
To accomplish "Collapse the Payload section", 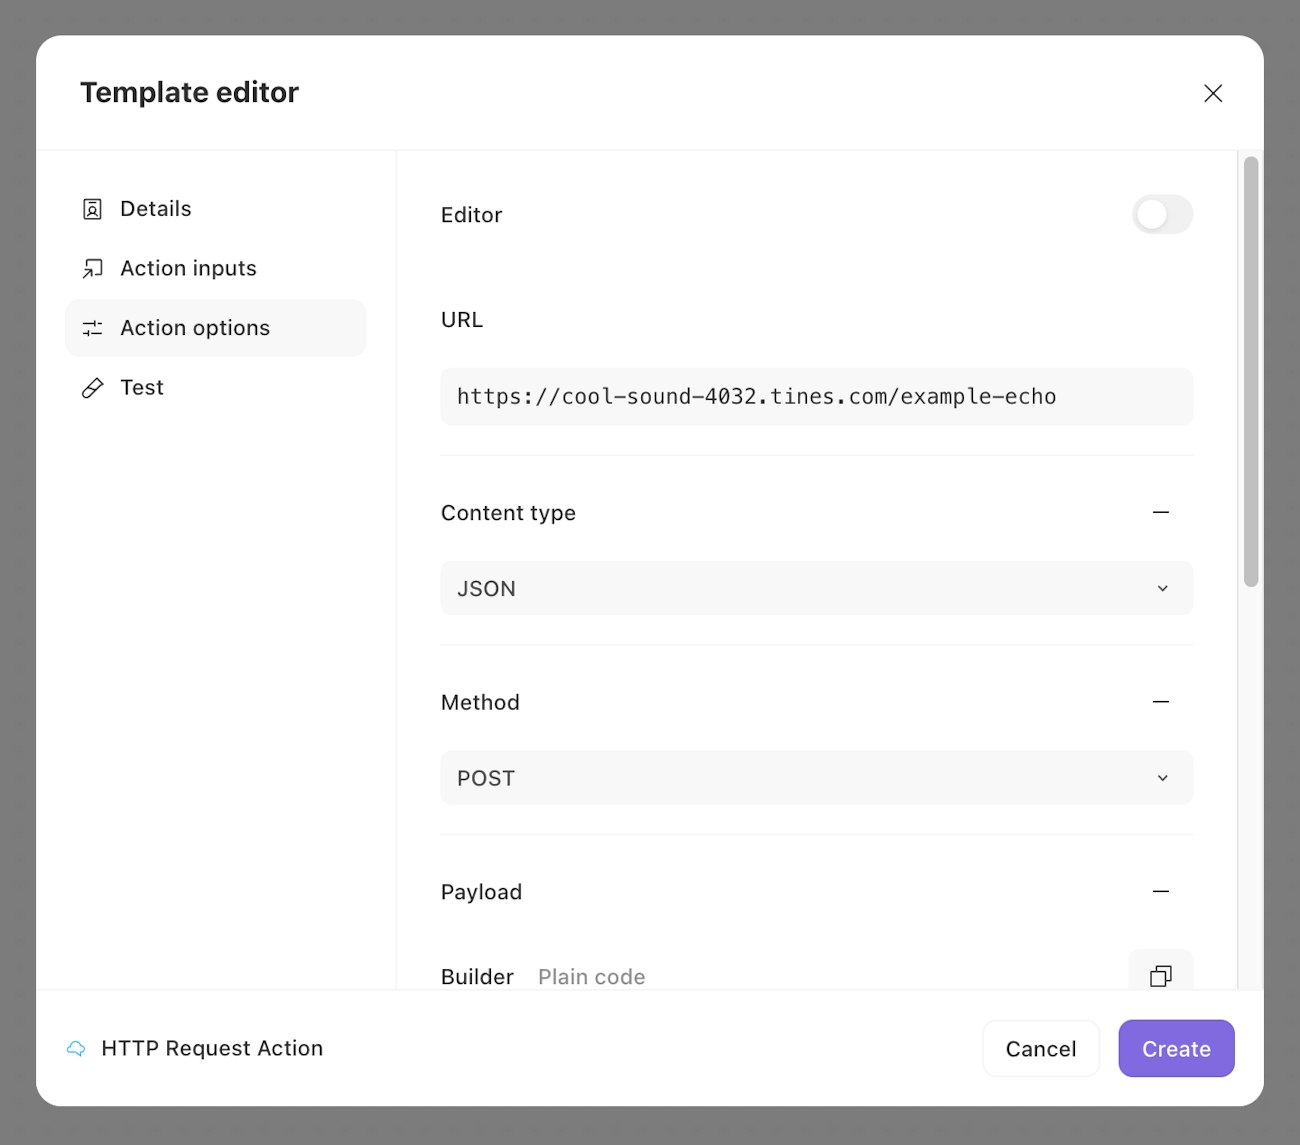I will 1160,891.
